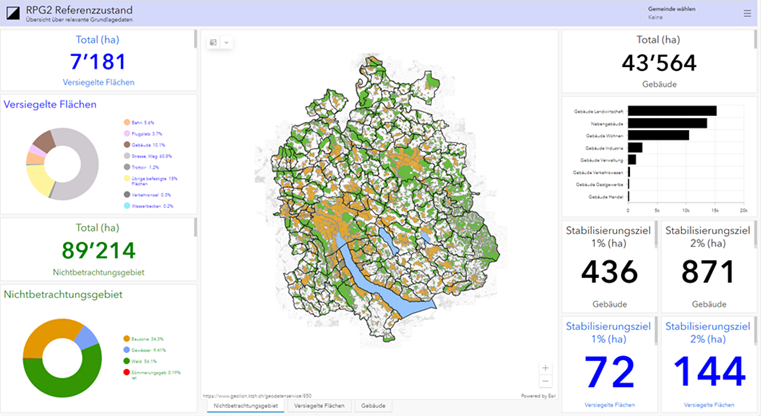Switch to the Nichtbetrachtungsgebiet tab
The width and height of the screenshot is (761, 416).
246,406
